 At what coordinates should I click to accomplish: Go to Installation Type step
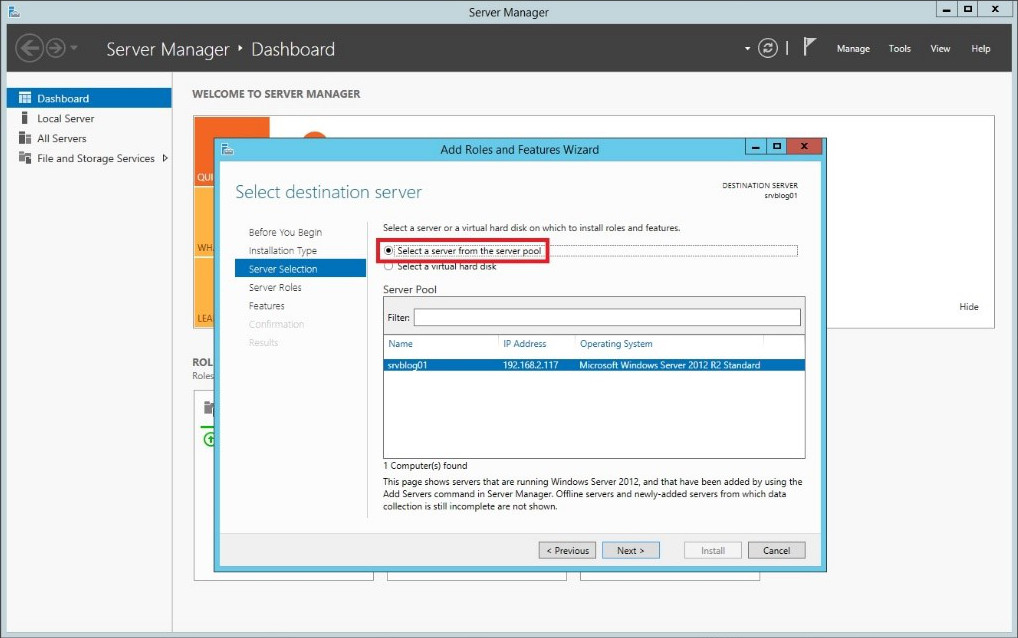point(282,251)
